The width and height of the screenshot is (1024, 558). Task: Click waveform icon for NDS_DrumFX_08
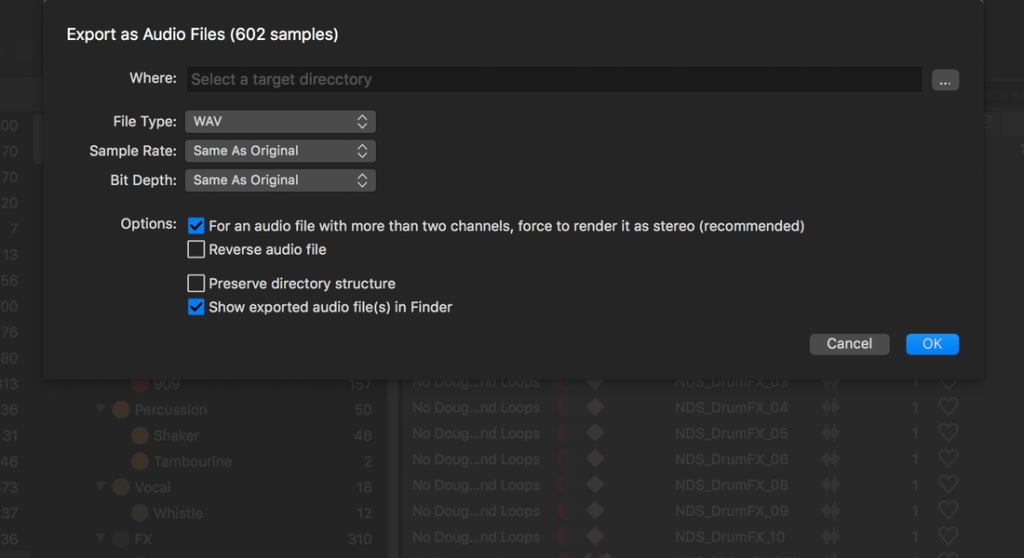(830, 485)
